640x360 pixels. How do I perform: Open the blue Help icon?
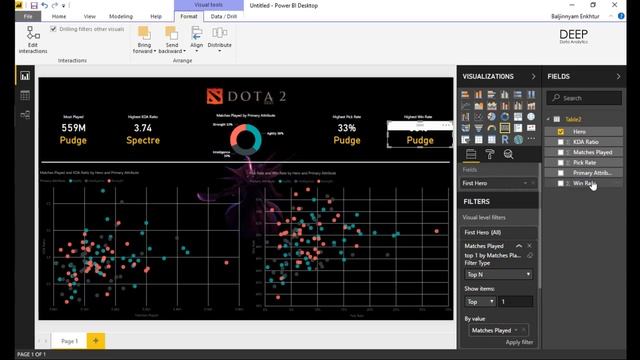621,16
